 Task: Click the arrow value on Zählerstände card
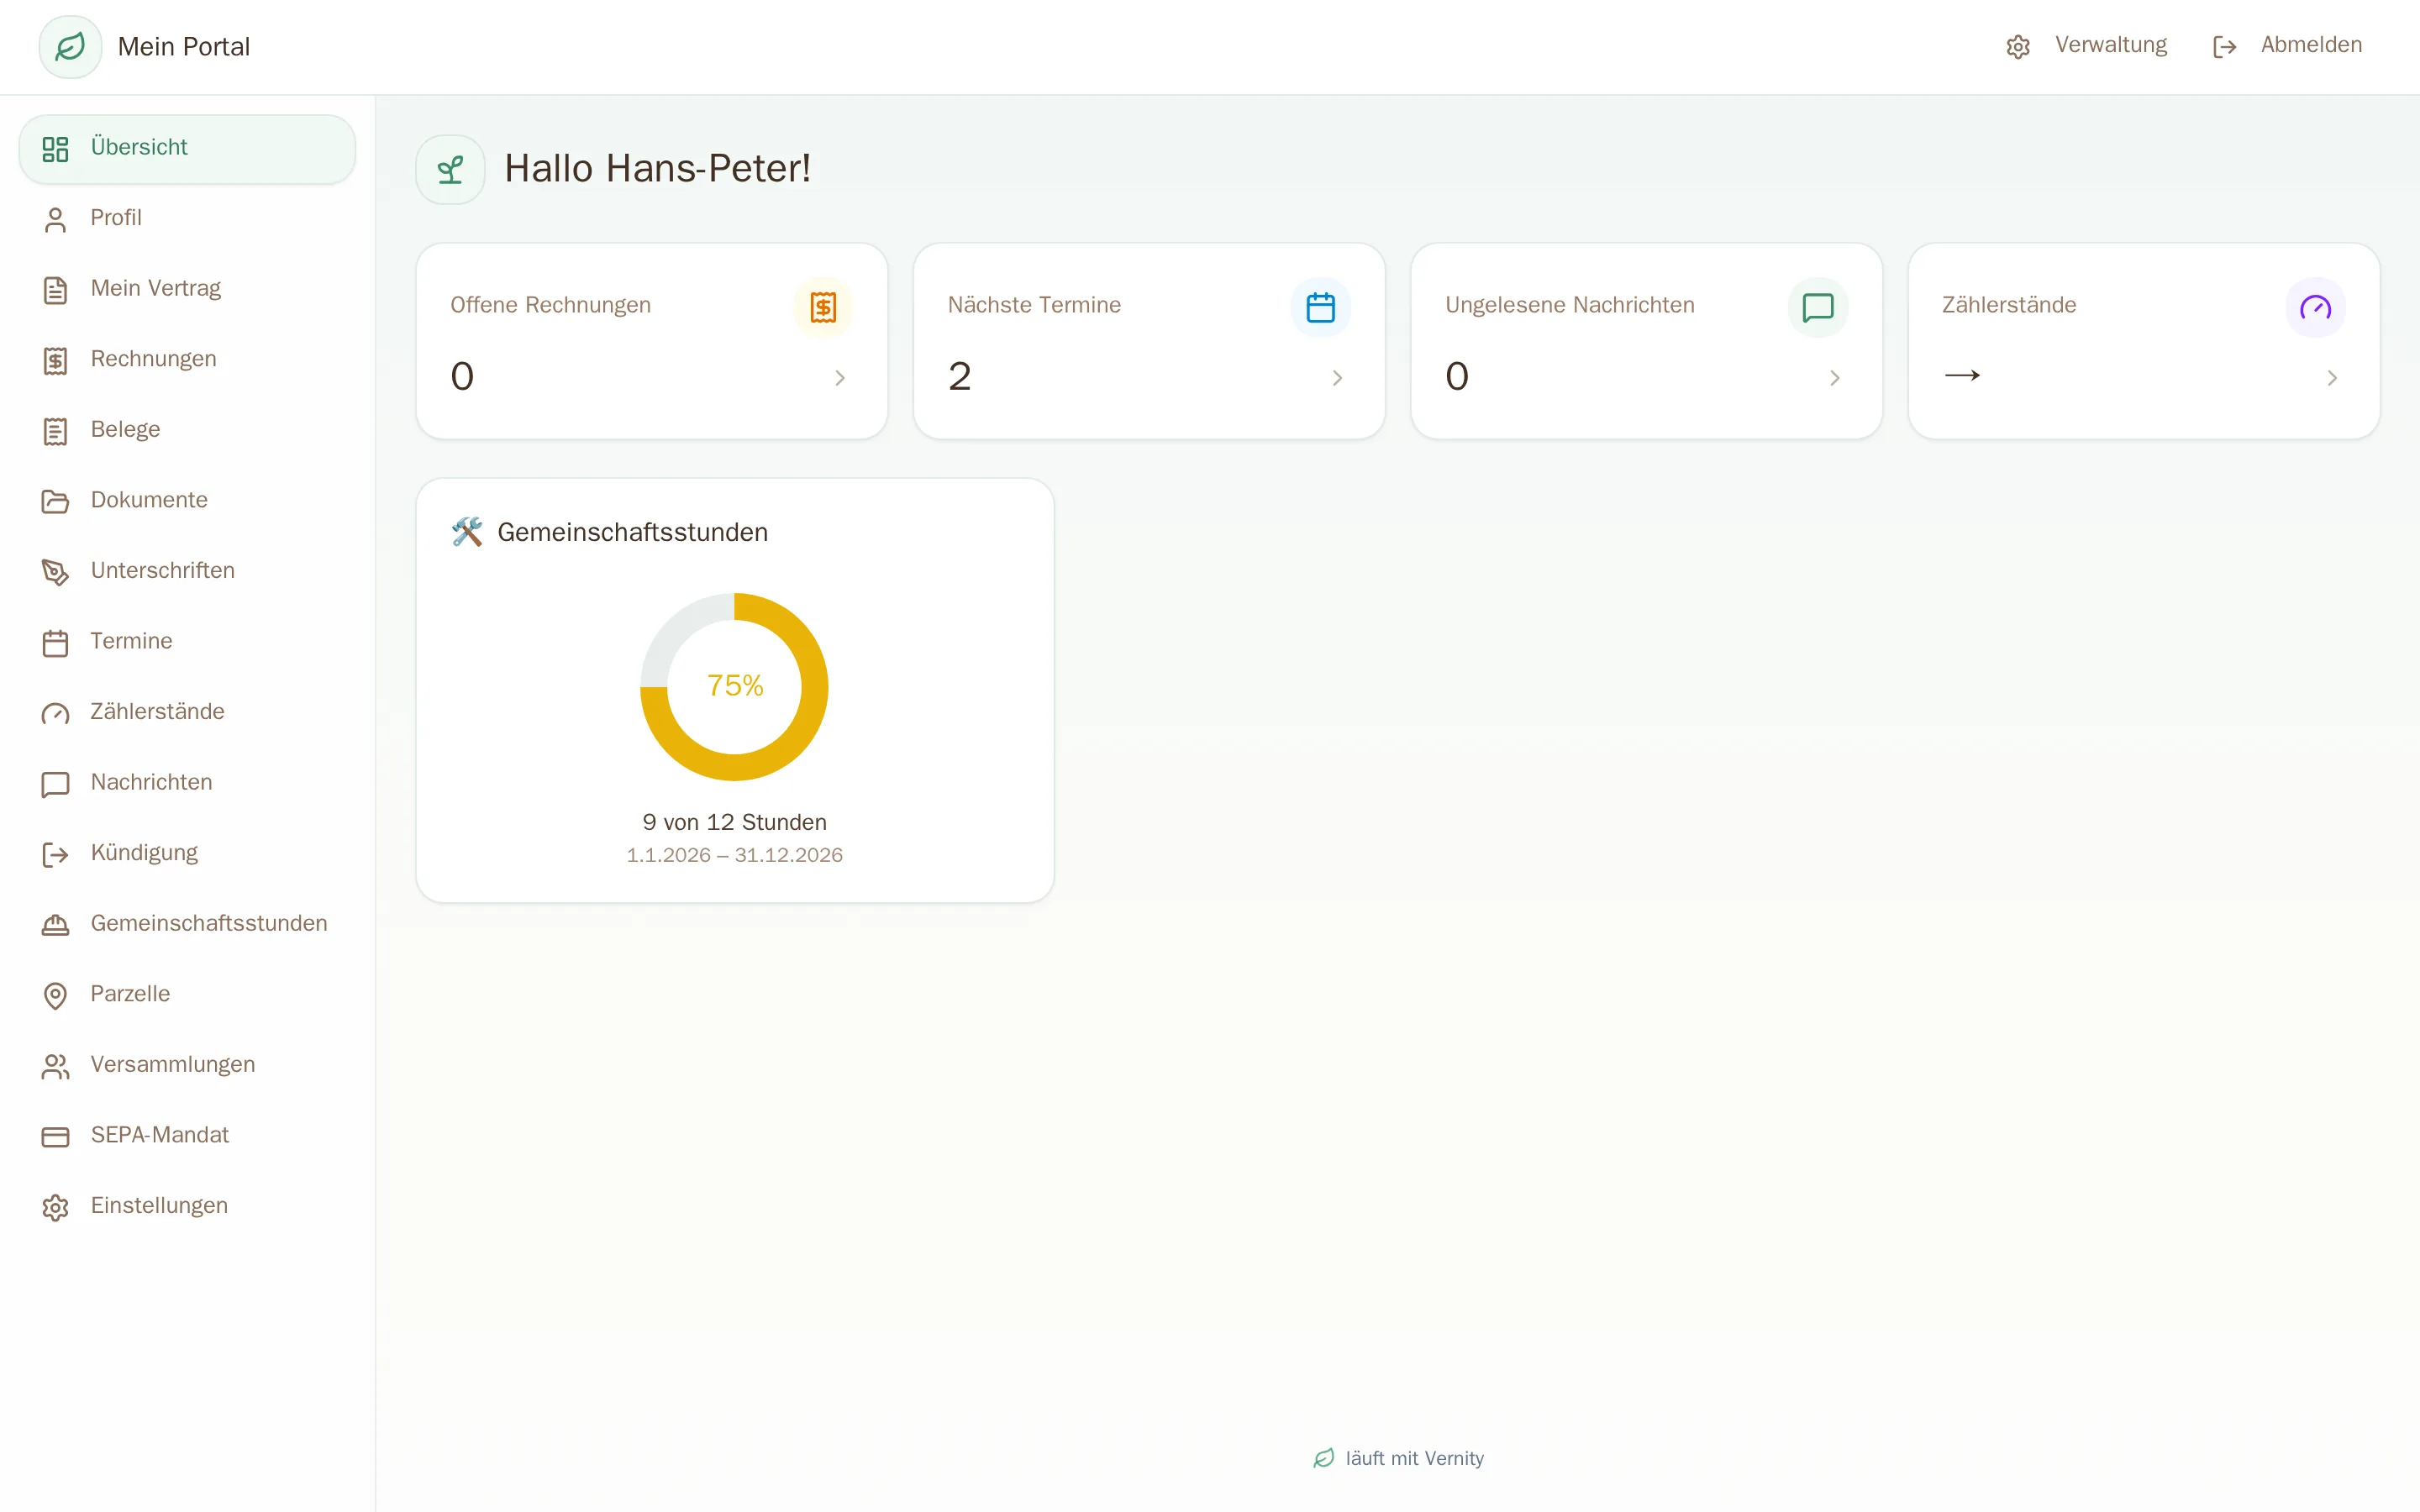point(1962,376)
